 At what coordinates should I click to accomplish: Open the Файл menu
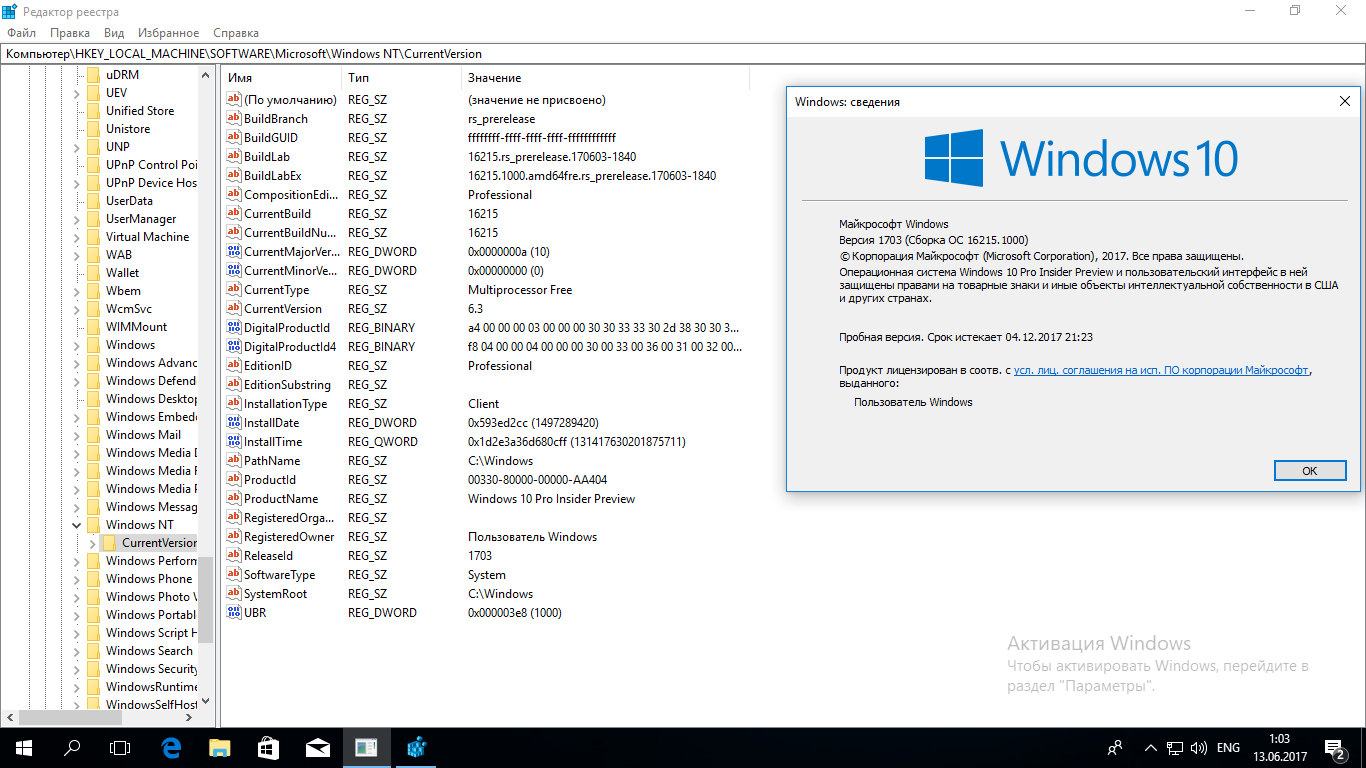click(21, 33)
